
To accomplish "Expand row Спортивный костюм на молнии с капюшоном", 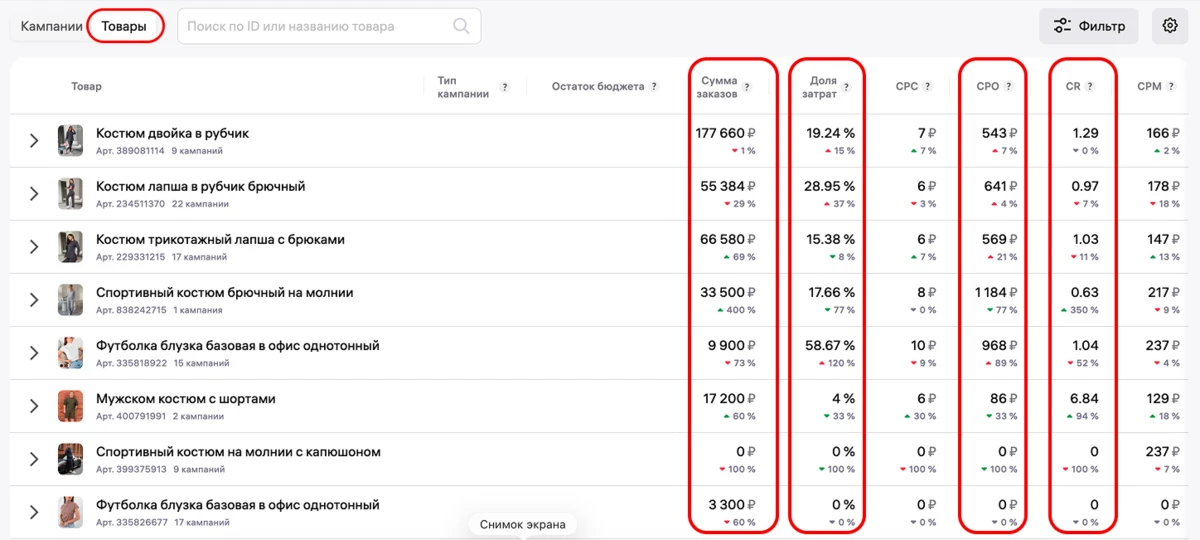I will (34, 459).
